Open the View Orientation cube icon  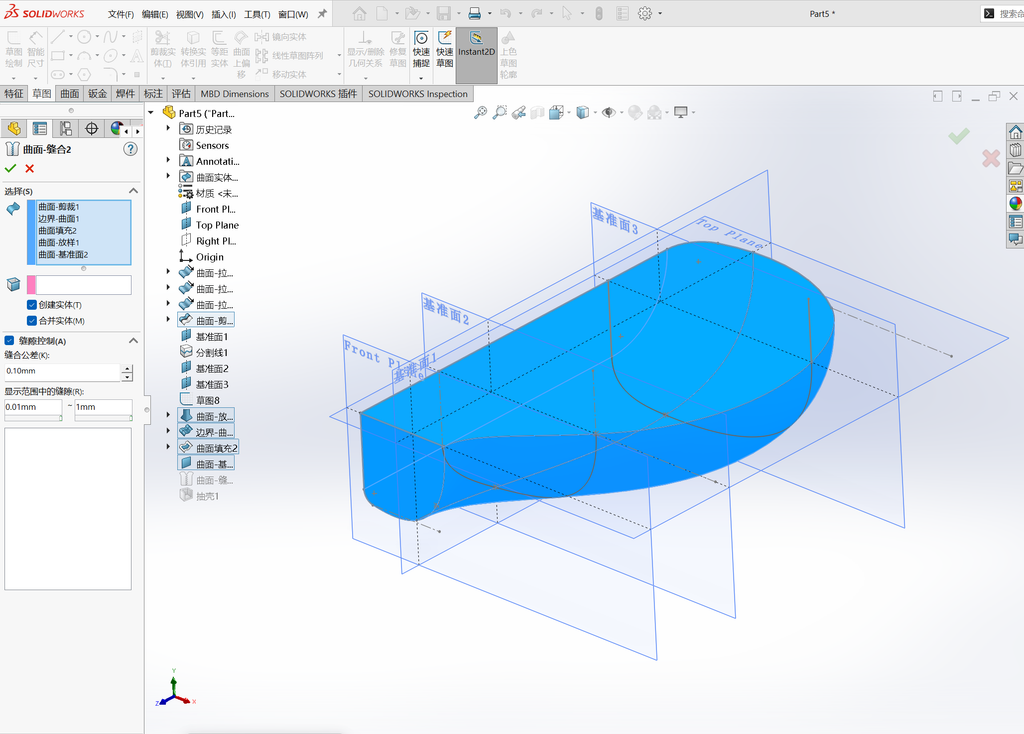556,112
